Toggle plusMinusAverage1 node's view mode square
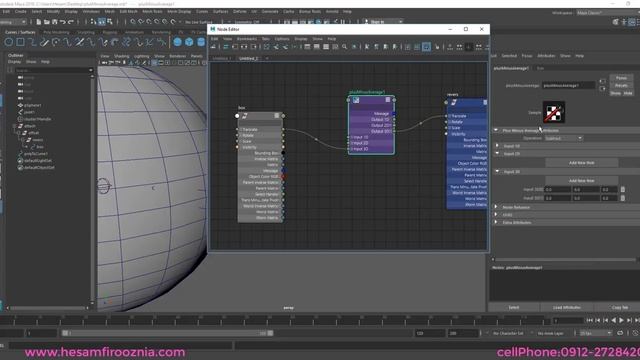Screen dimensions: 640x360 click(388, 100)
